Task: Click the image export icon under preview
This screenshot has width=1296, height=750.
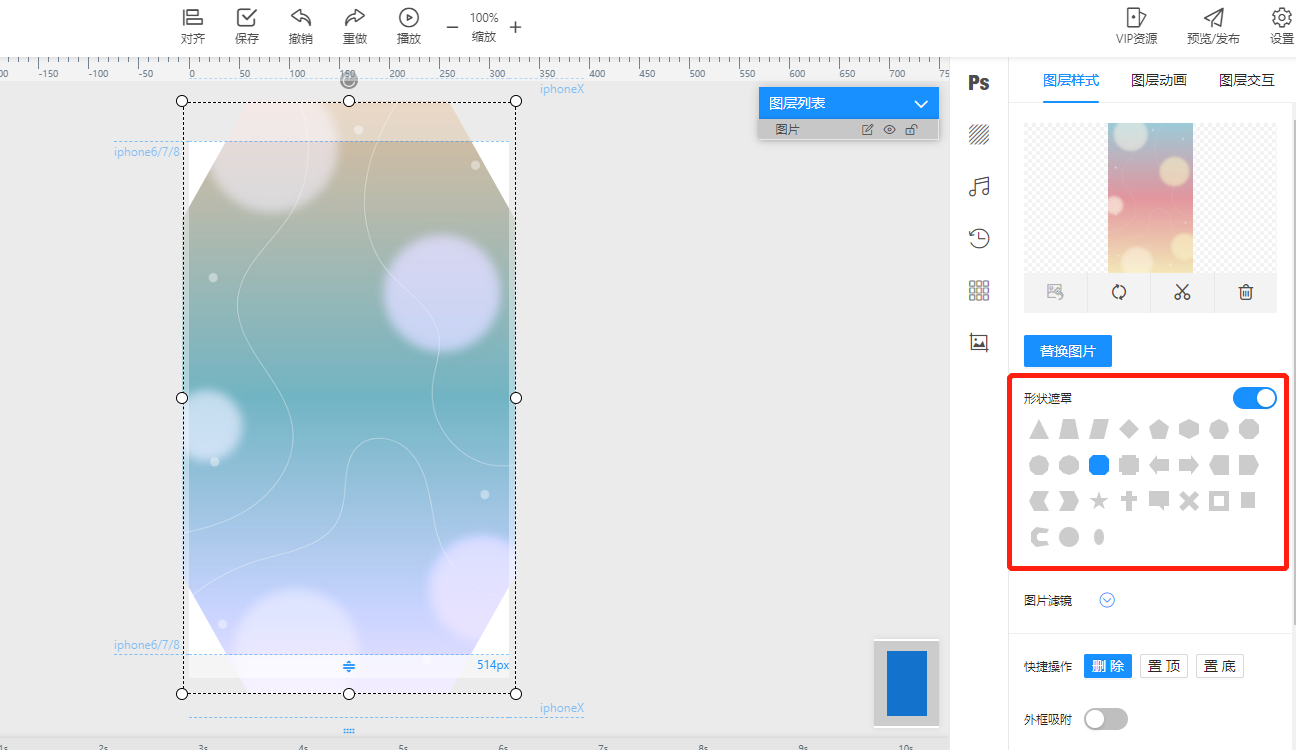Action: (1055, 292)
